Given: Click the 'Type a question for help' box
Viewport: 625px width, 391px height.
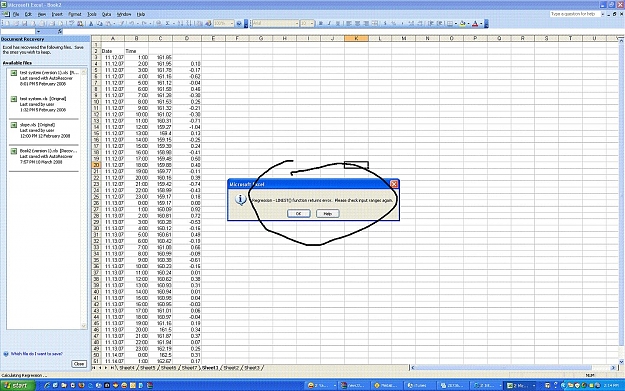Looking at the screenshot, I should 575,14.
